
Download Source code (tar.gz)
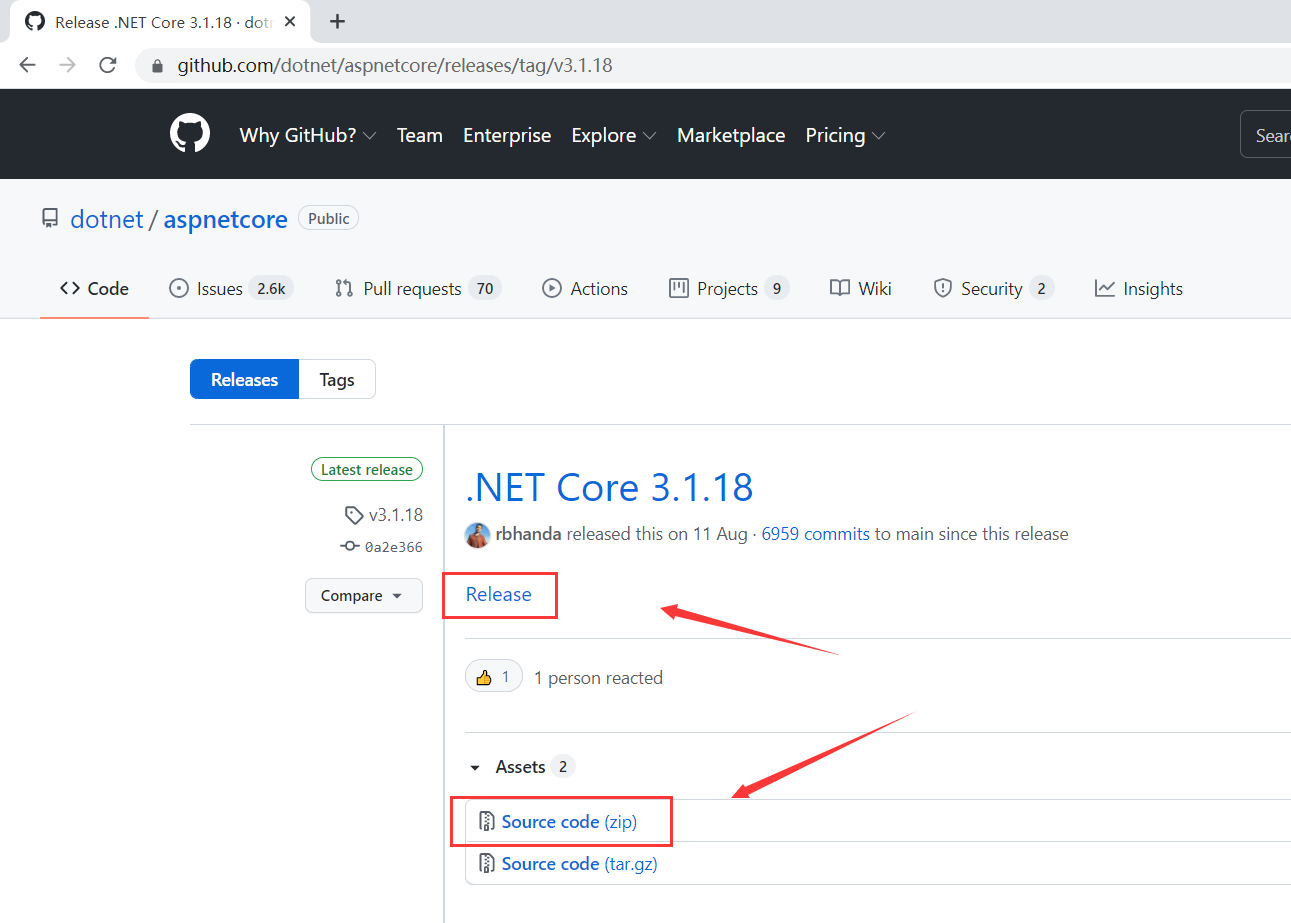click(579, 864)
